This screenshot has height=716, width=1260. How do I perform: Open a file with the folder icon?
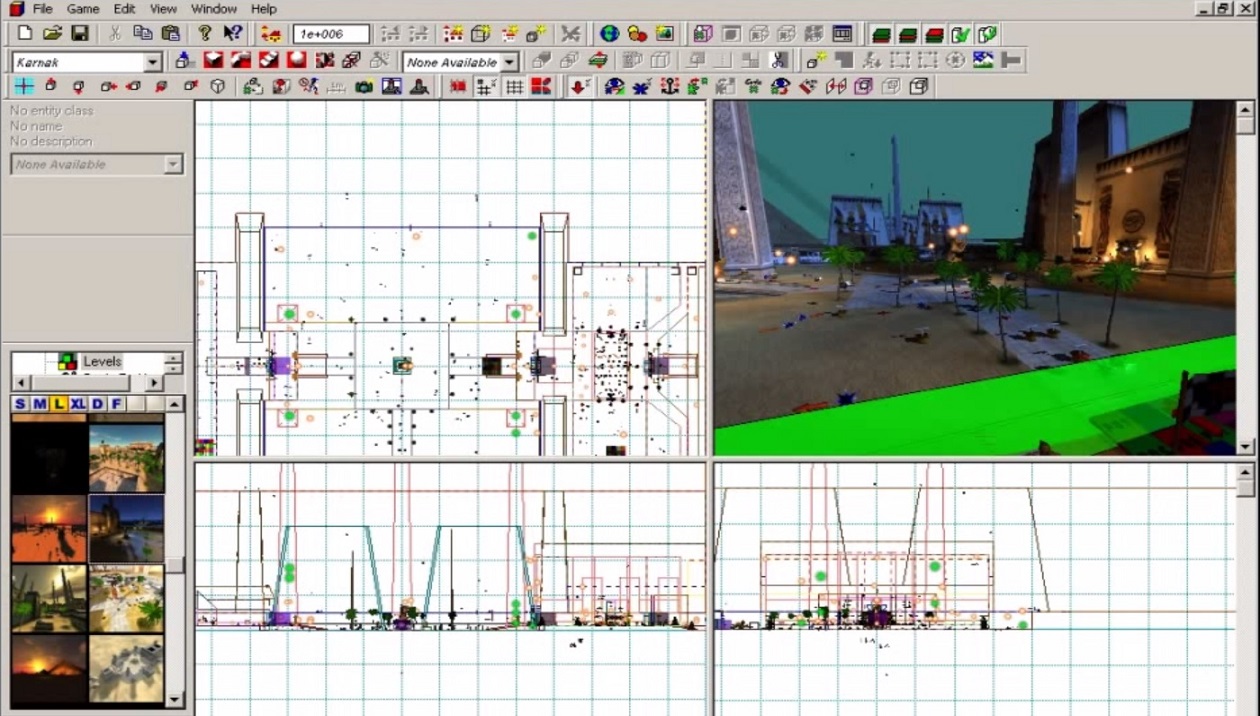tap(52, 34)
